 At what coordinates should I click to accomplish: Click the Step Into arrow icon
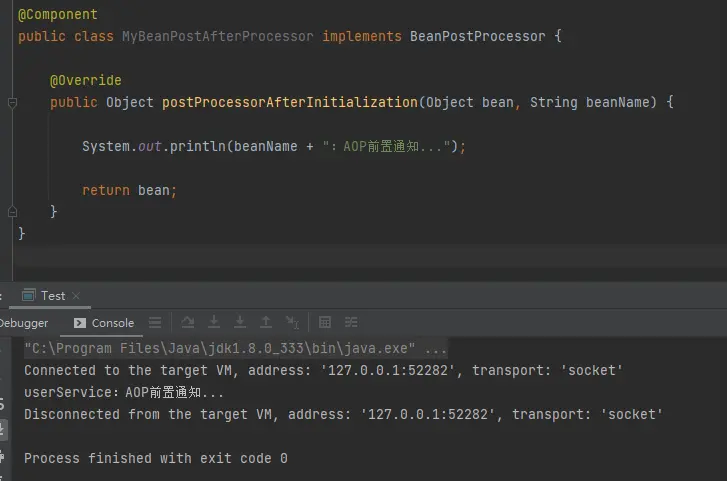click(214, 323)
